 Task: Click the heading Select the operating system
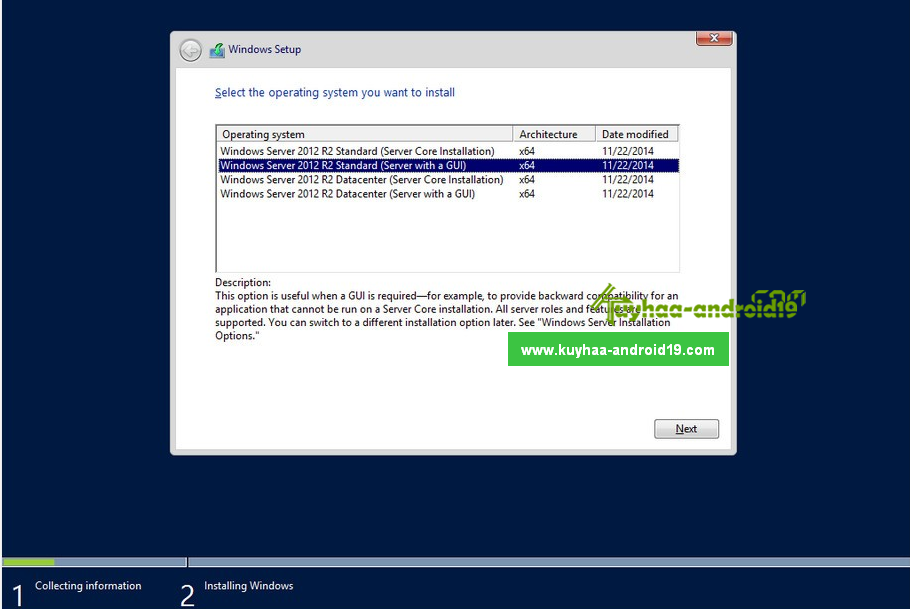(x=335, y=92)
